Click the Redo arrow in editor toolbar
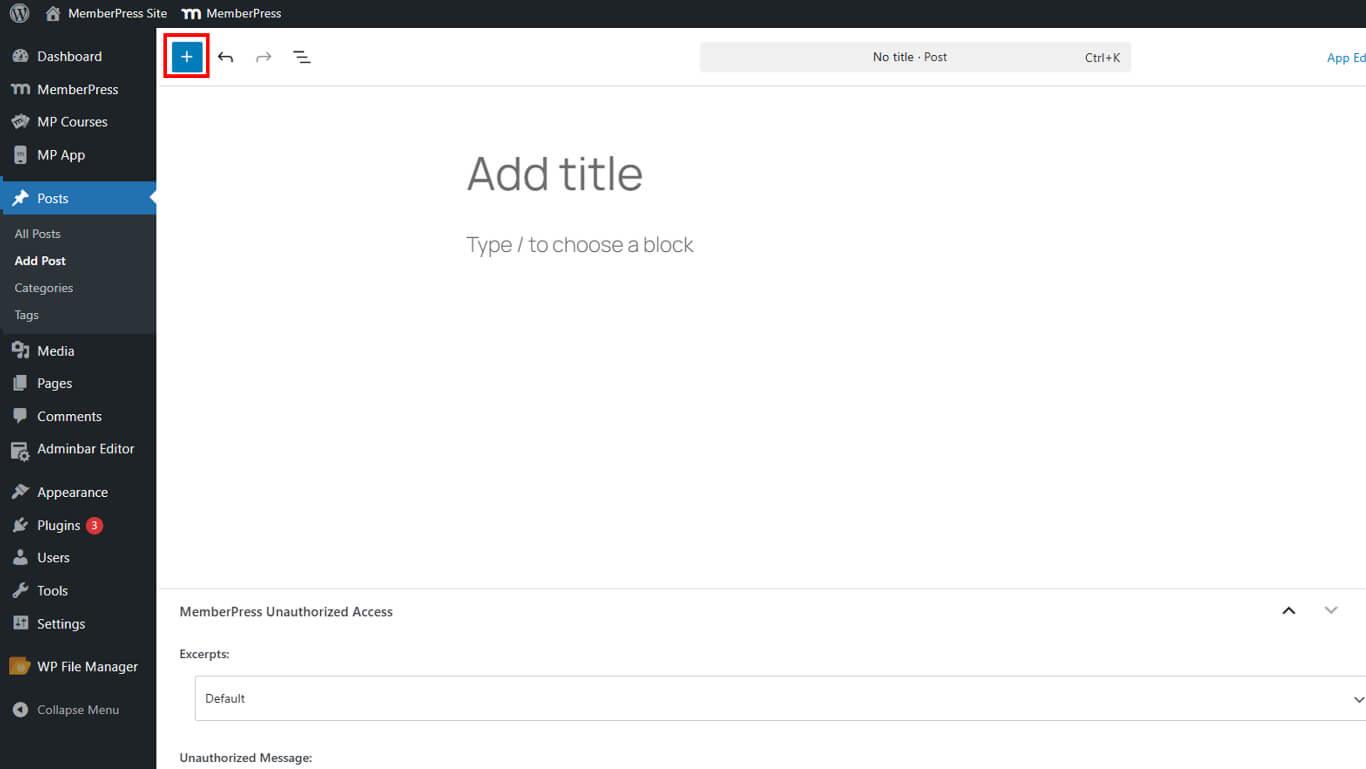Viewport: 1366px width, 769px height. click(264, 57)
